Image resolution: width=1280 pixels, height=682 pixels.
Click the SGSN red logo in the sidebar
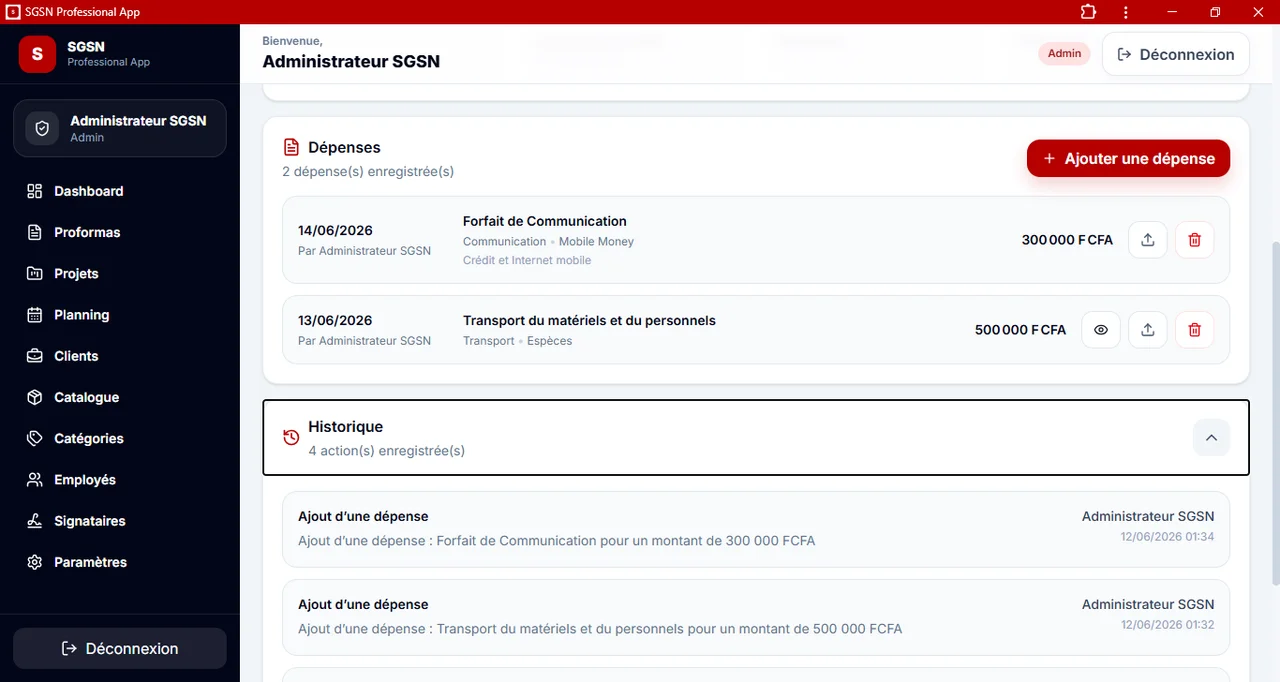click(x=37, y=54)
